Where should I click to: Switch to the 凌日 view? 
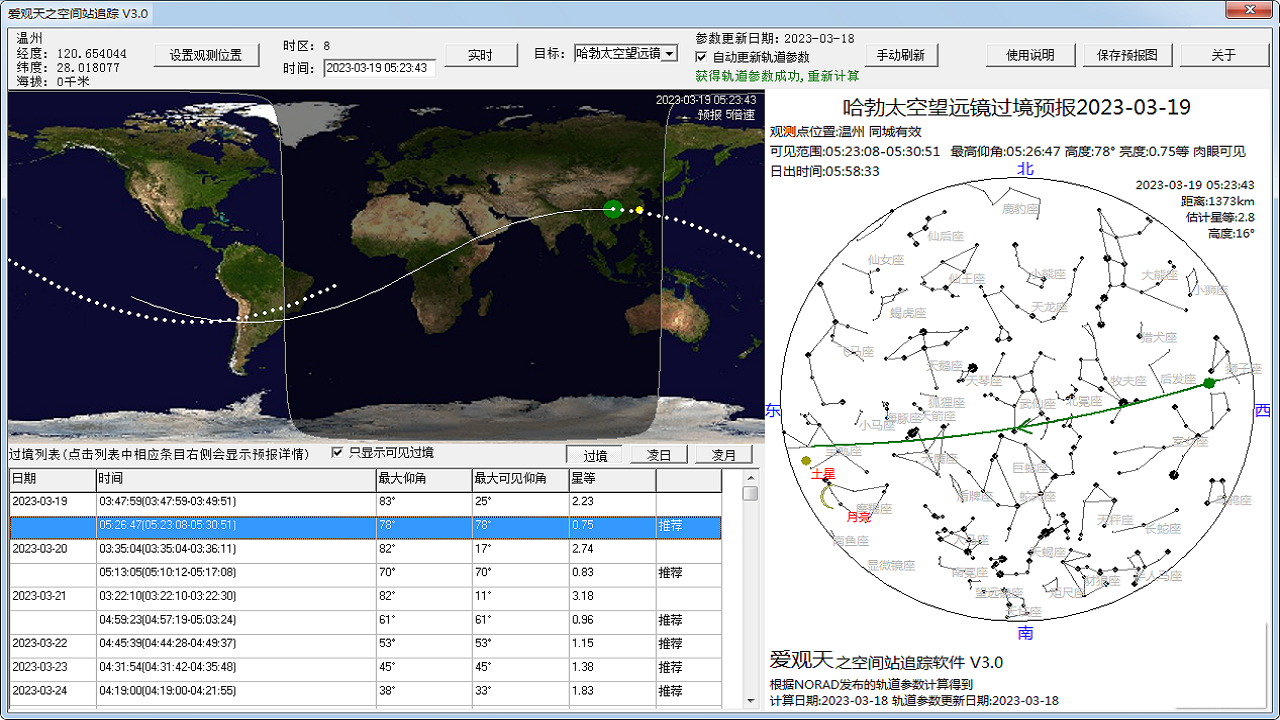[x=659, y=453]
